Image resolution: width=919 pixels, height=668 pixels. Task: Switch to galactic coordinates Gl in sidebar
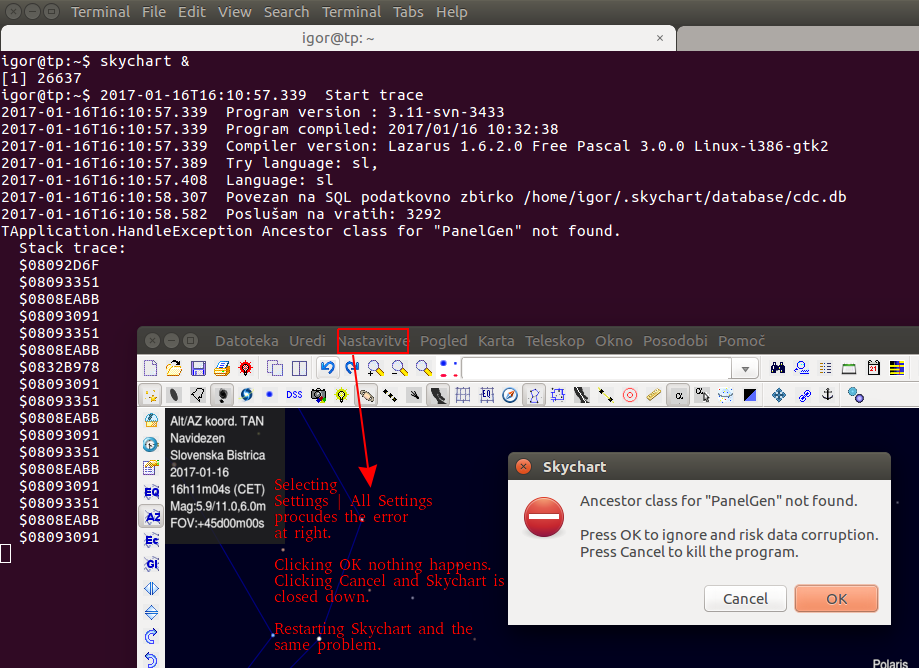pos(152,564)
